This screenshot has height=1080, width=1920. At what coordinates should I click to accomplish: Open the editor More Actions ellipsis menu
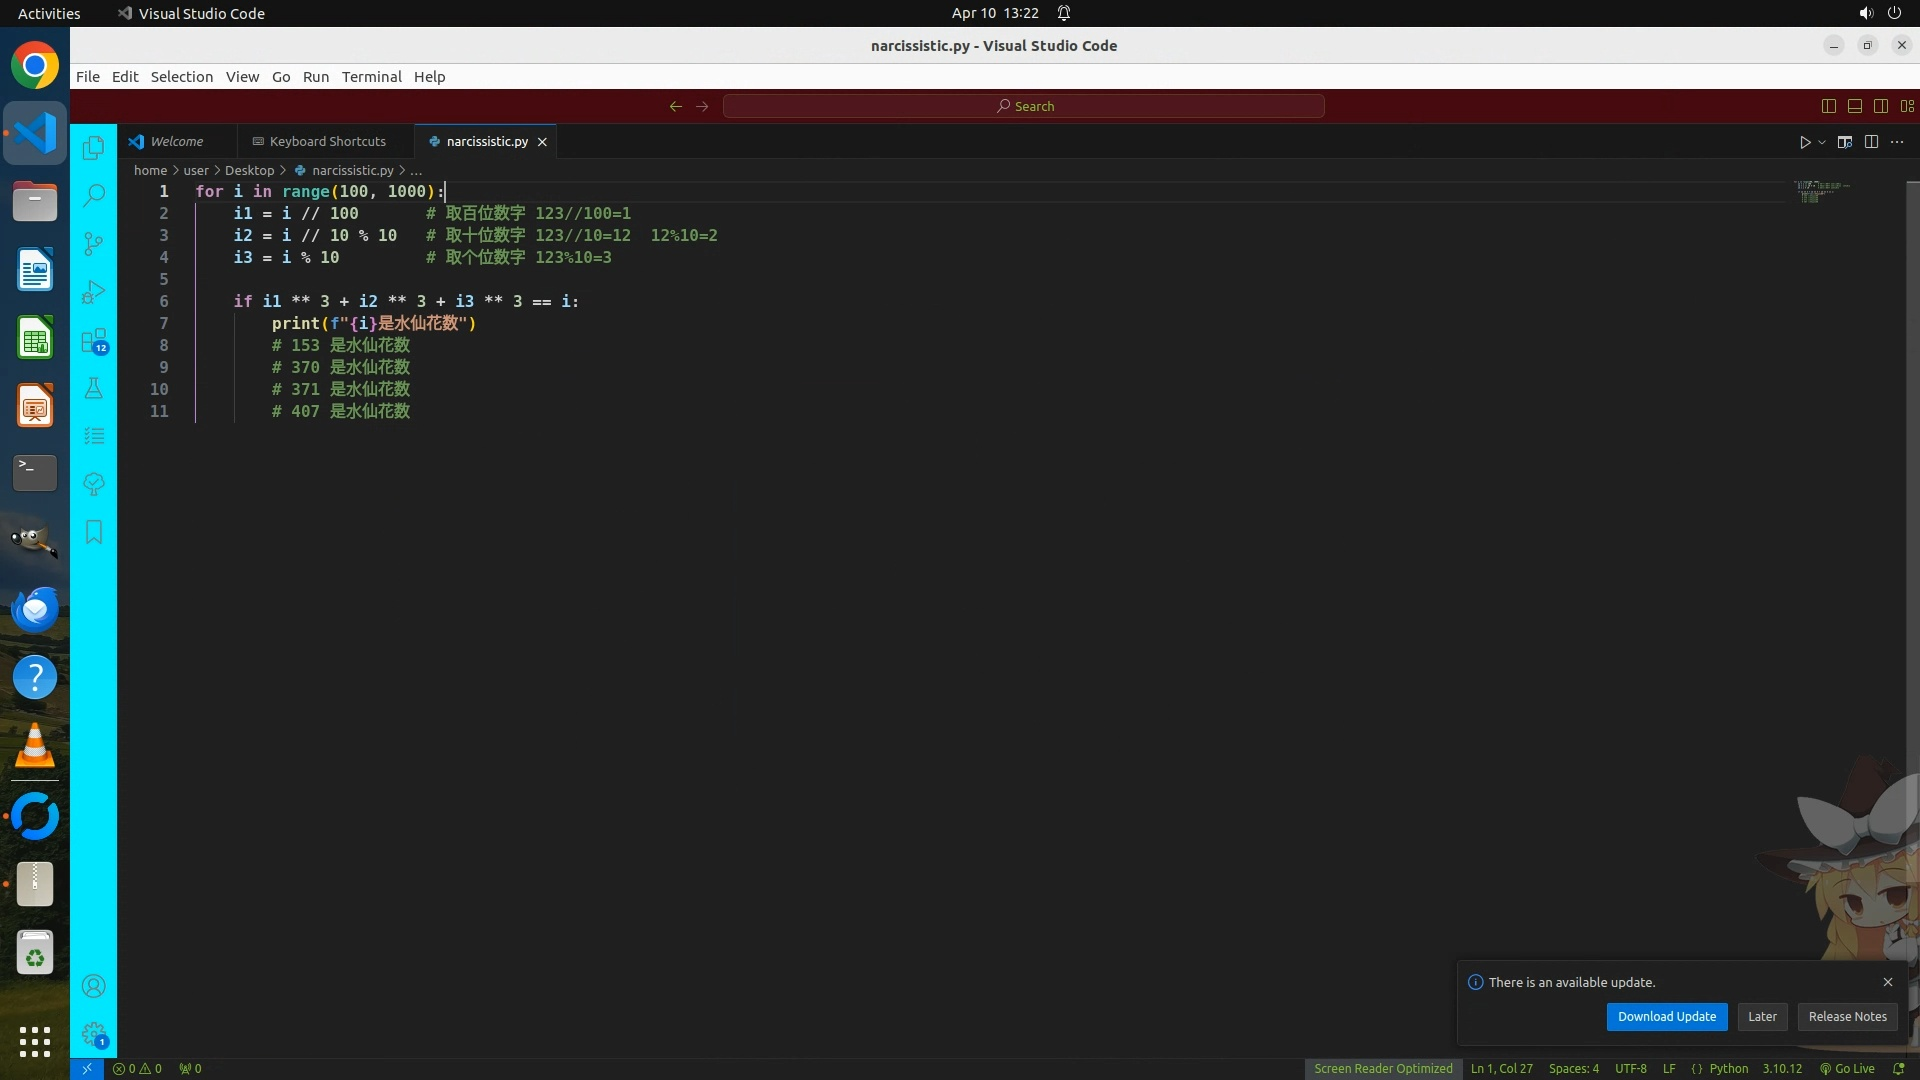(x=1897, y=142)
